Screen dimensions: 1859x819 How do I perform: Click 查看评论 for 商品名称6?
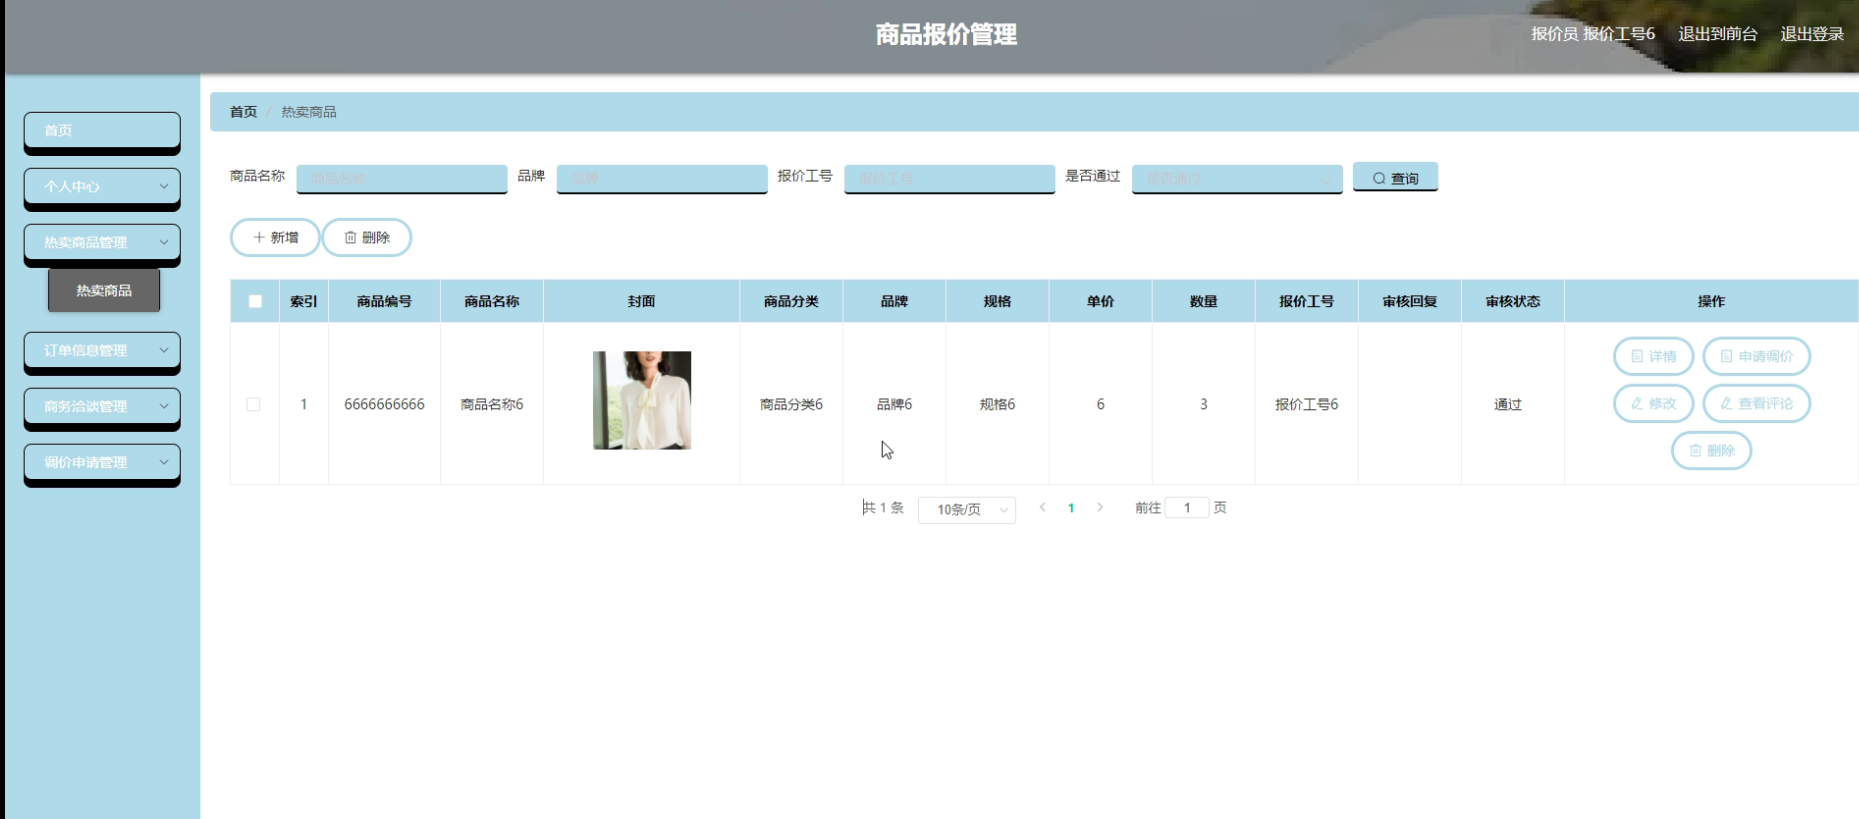coord(1756,404)
